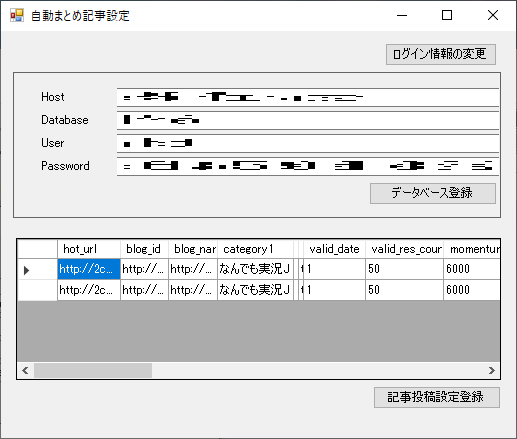Screen dimensions: 517x439
Task: Focus the User input field
Action: pos(308,143)
